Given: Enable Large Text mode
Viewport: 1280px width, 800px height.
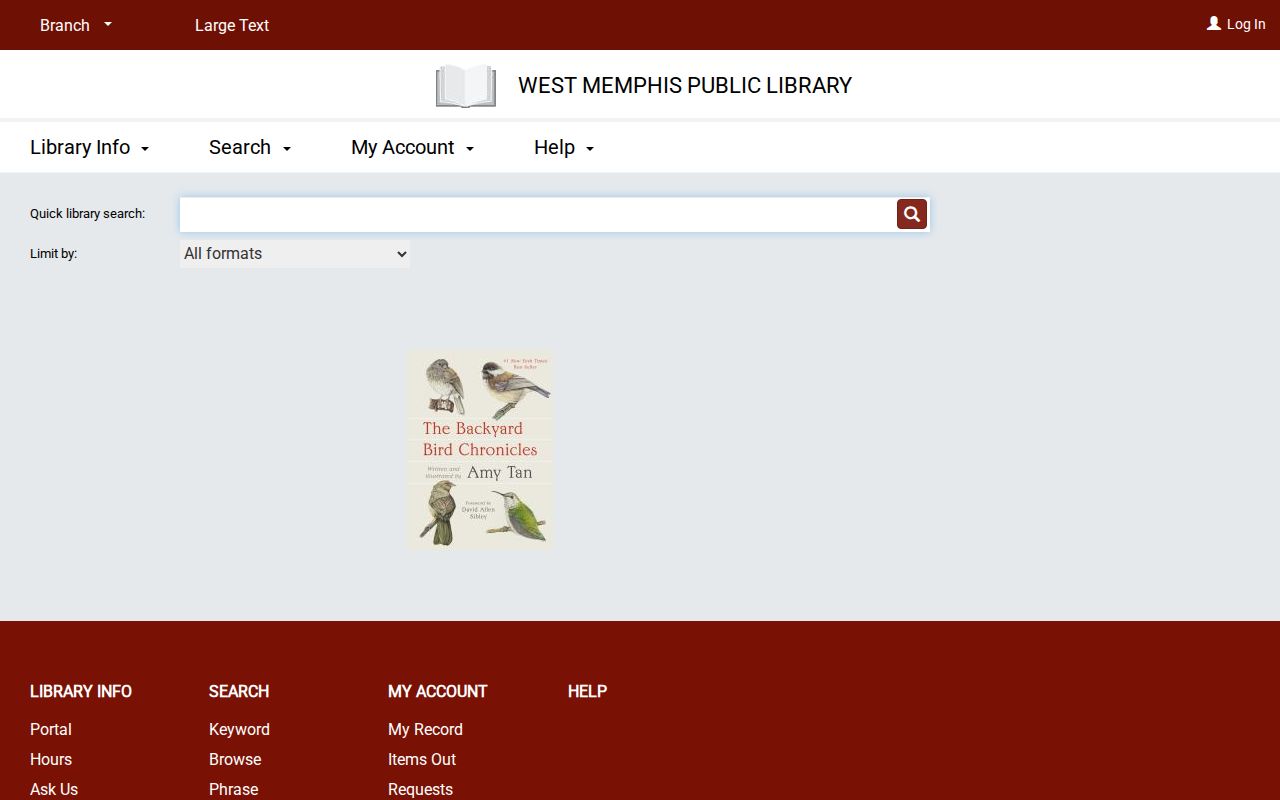Looking at the screenshot, I should coord(232,25).
